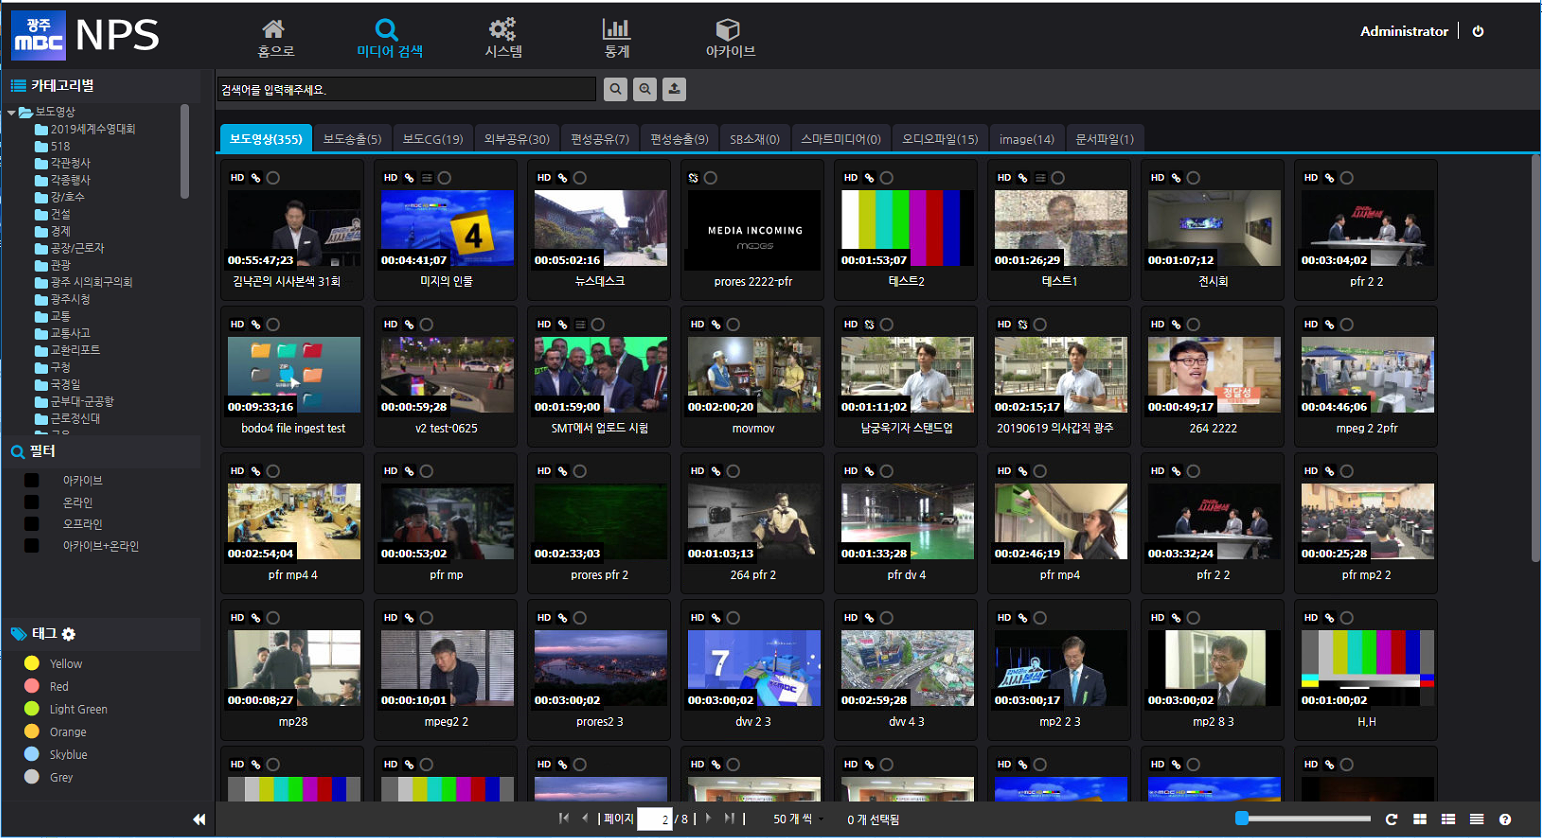Viewport: 1542px width, 838px height.
Task: Enable the 오프라인 filter checkbox
Action: coord(32,524)
